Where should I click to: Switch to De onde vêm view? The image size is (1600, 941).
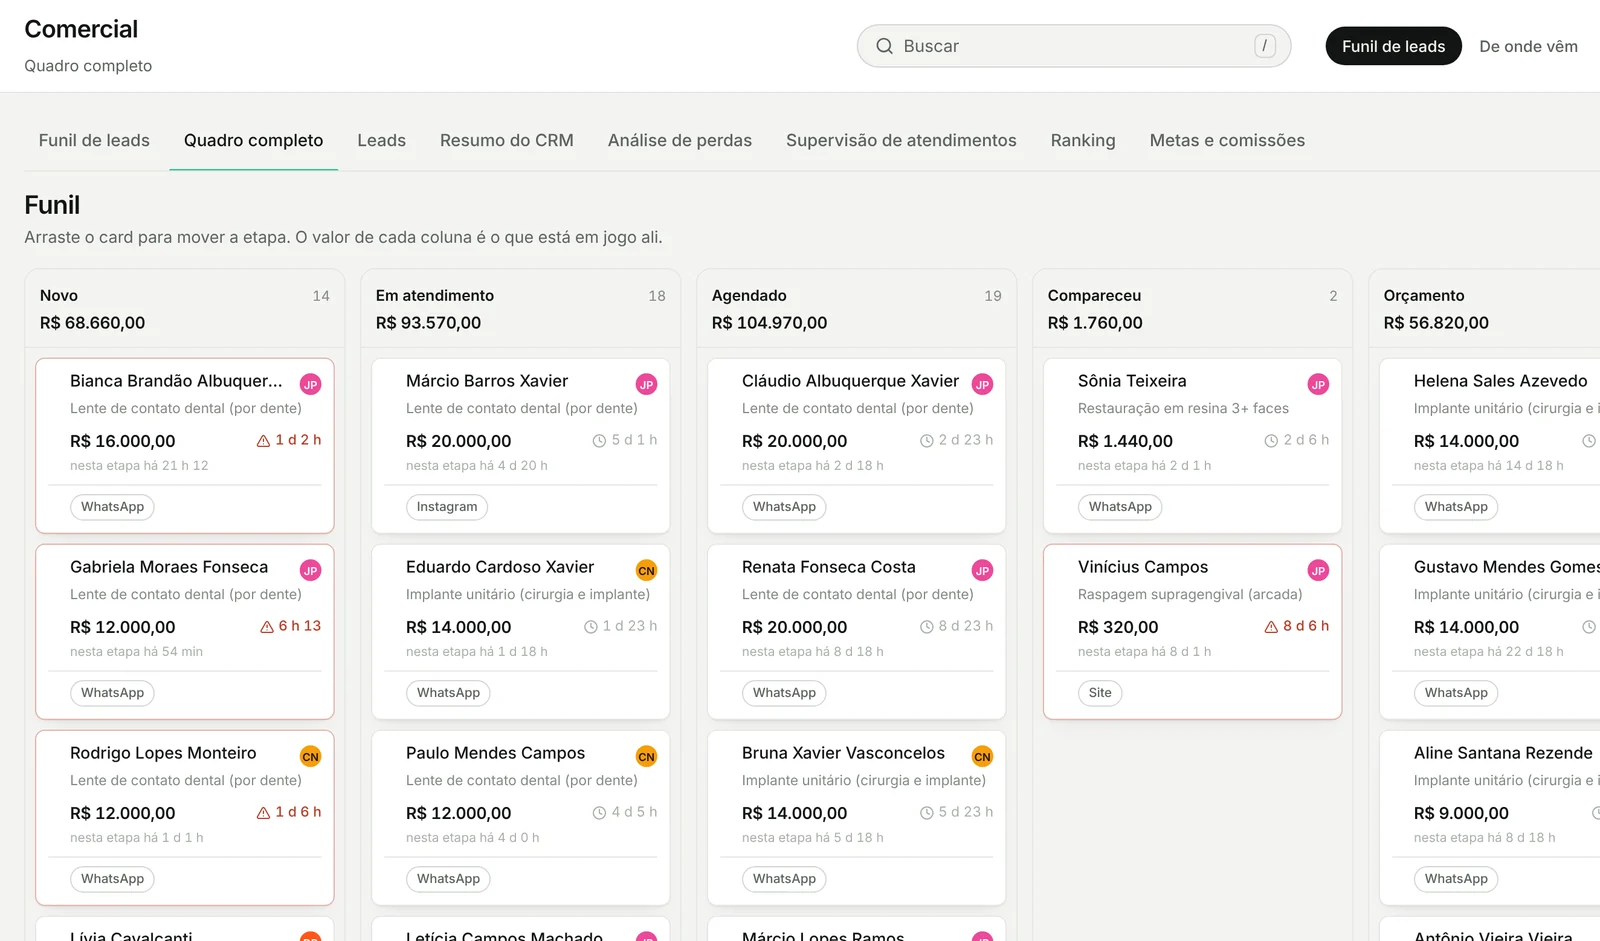(x=1528, y=46)
